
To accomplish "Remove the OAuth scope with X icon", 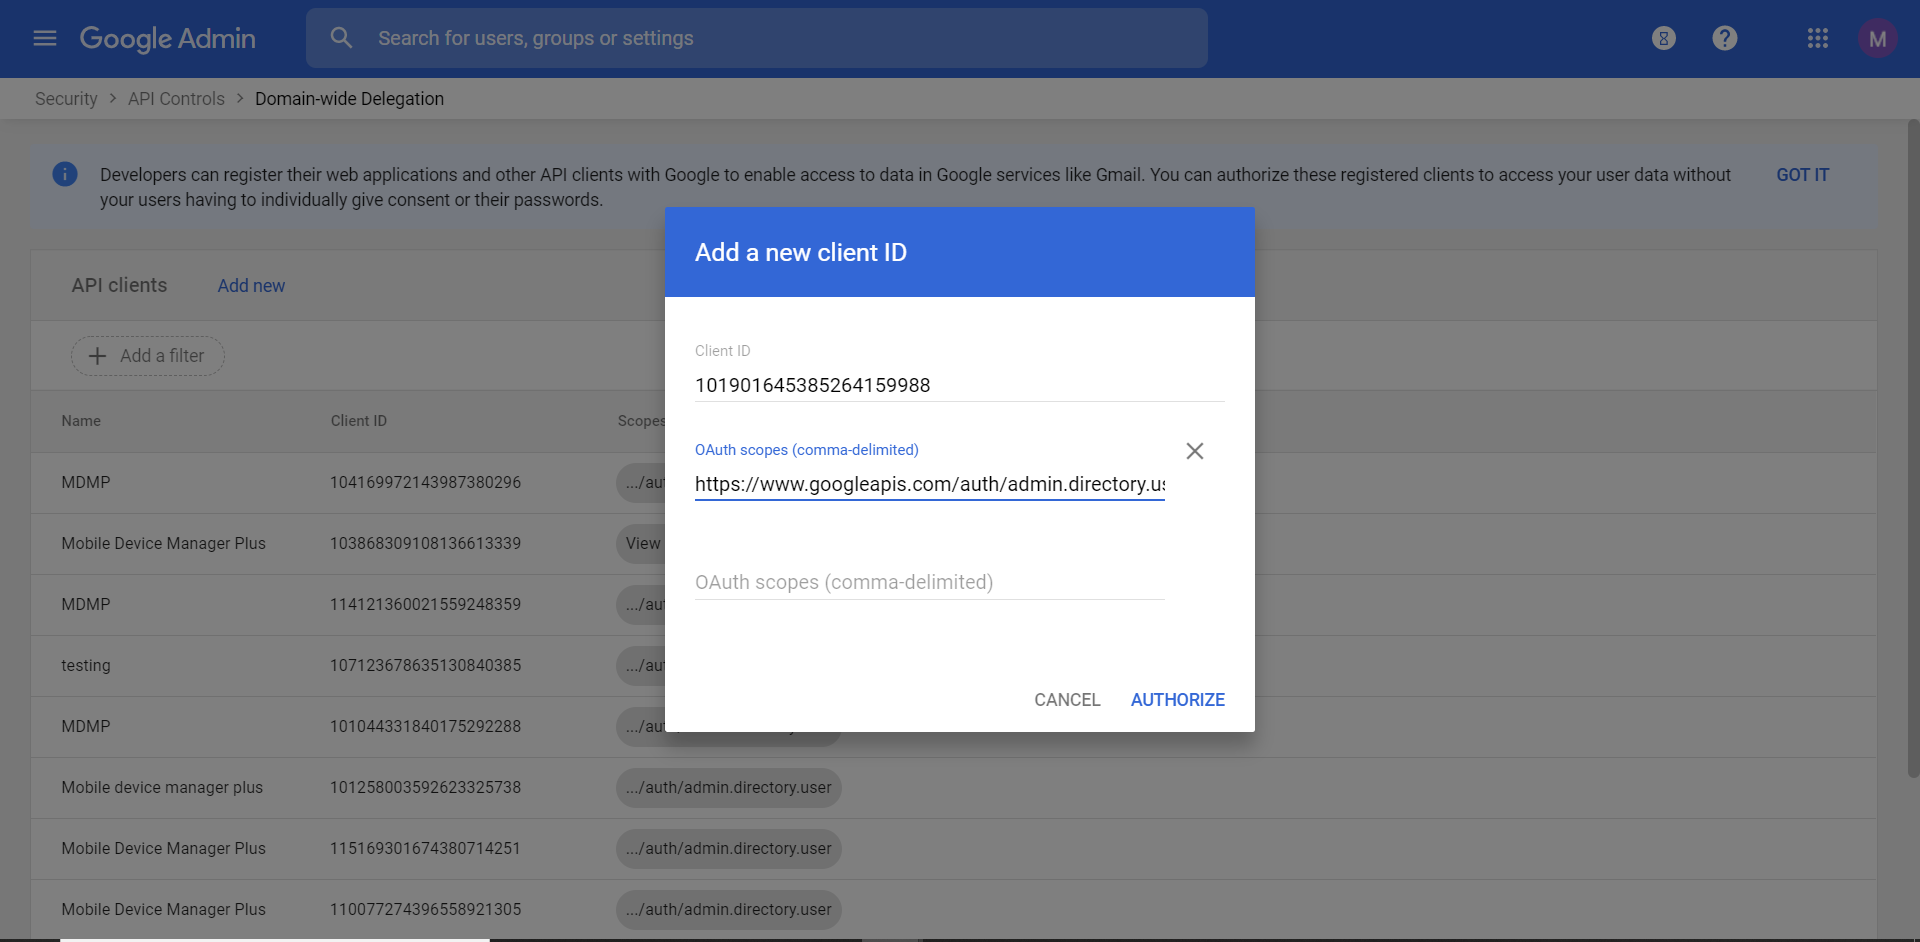I will pyautogui.click(x=1194, y=451).
